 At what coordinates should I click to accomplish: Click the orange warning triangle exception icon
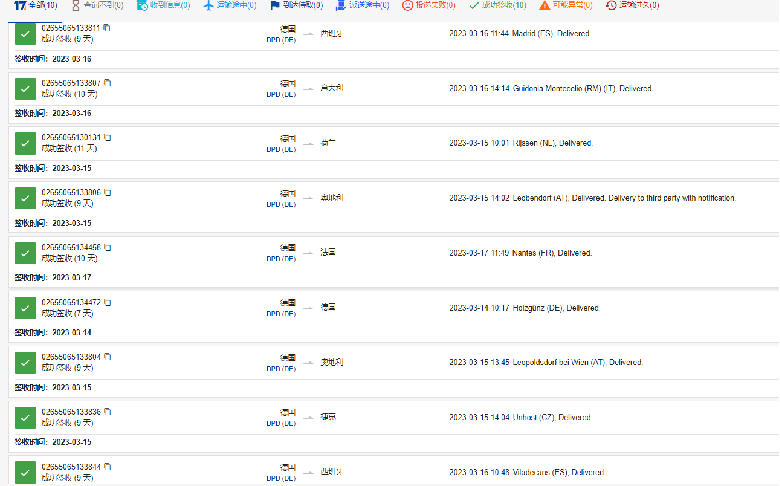(544, 5)
